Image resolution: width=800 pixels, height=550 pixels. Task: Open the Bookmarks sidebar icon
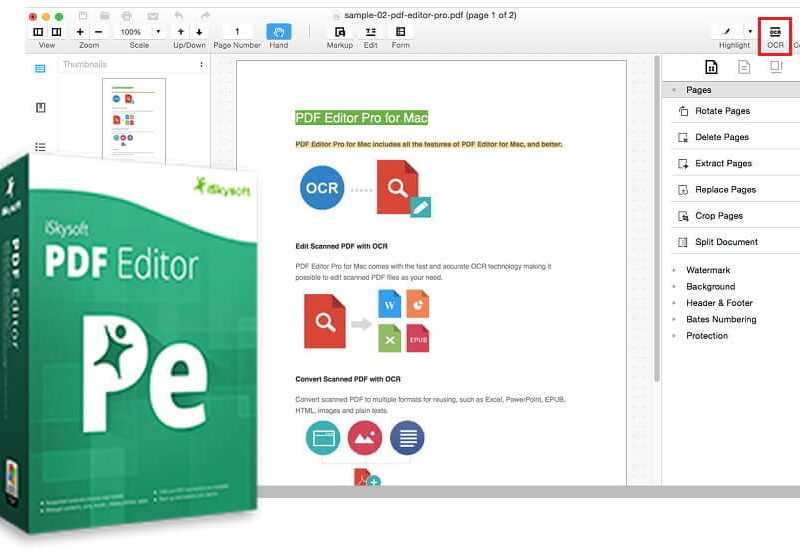(x=40, y=107)
